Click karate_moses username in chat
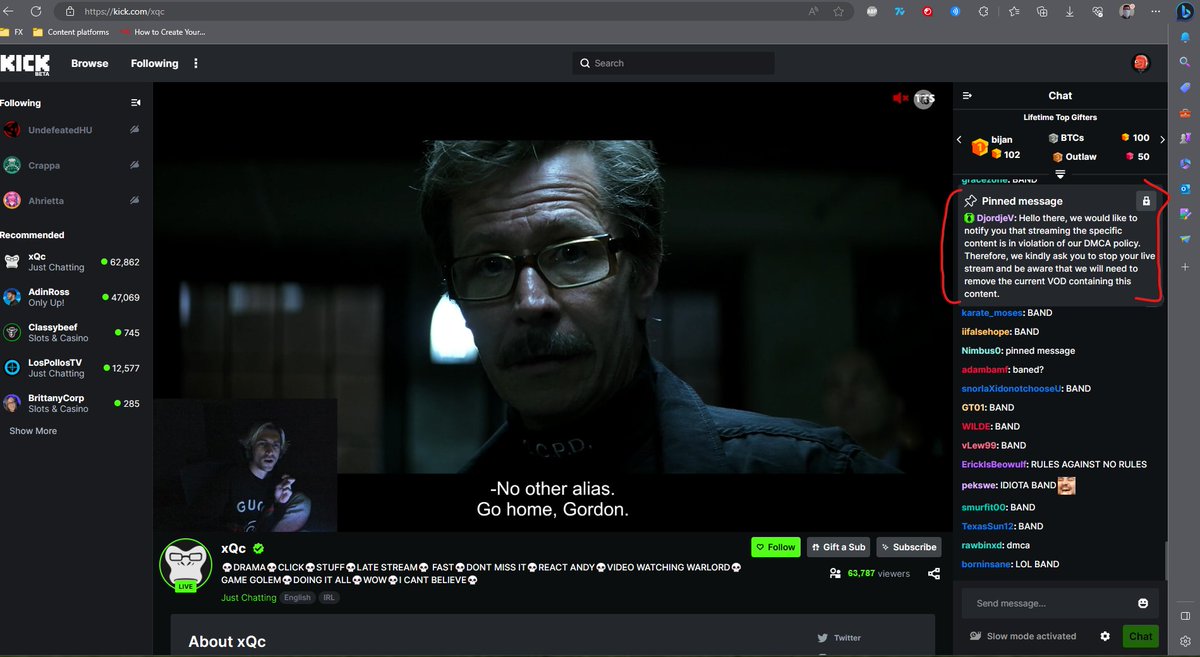This screenshot has height=657, width=1200. (992, 313)
